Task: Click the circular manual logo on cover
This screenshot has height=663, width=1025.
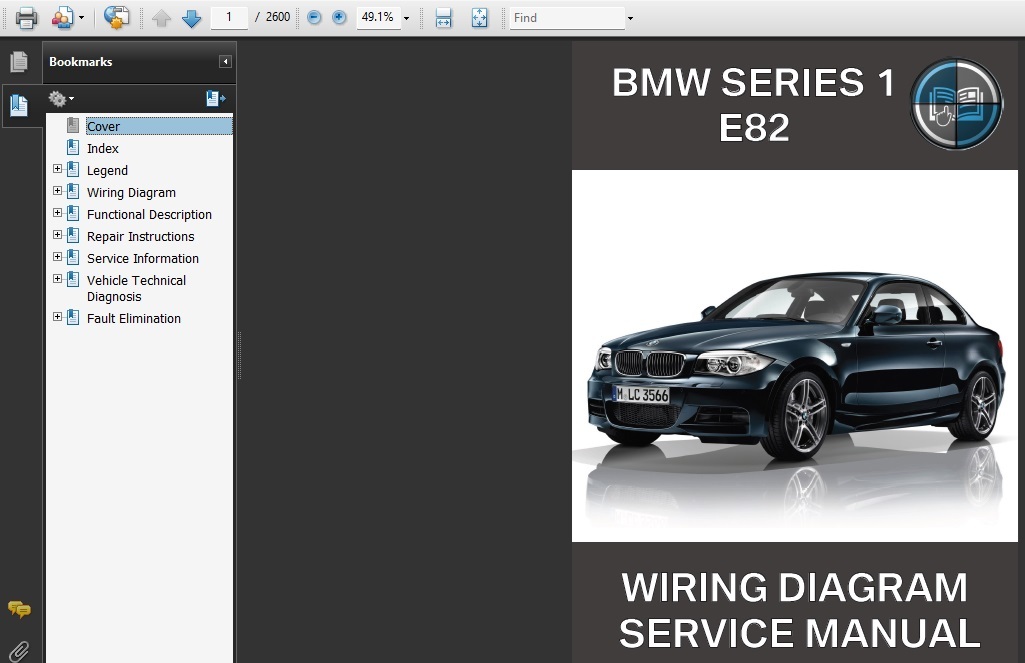Action: (956, 104)
